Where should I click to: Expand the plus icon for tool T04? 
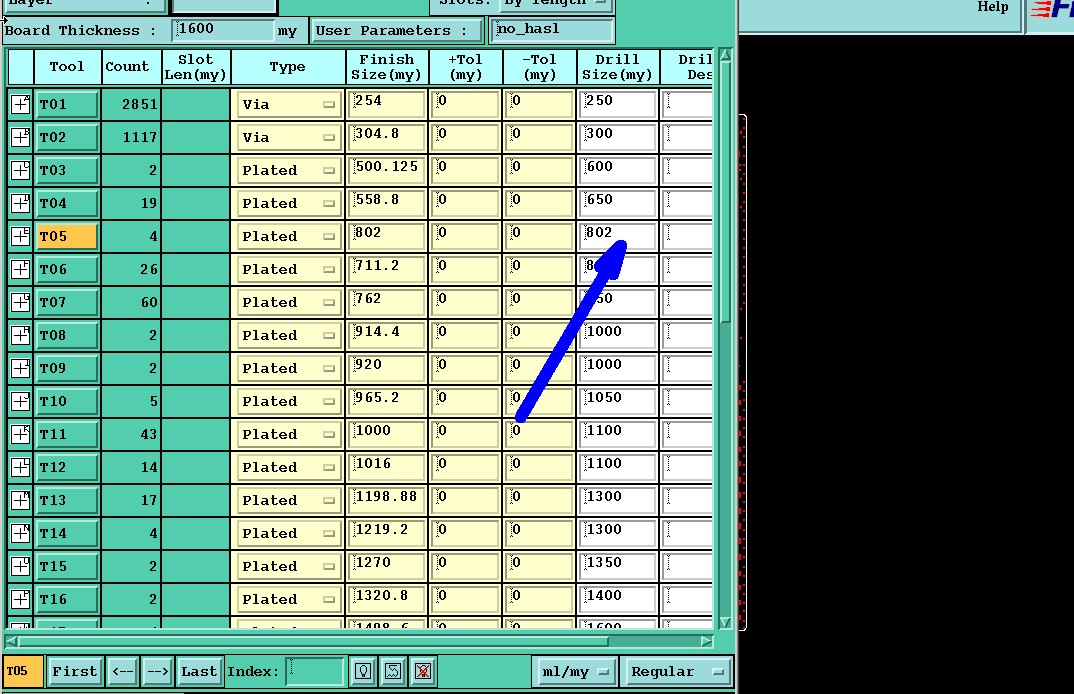[20, 203]
